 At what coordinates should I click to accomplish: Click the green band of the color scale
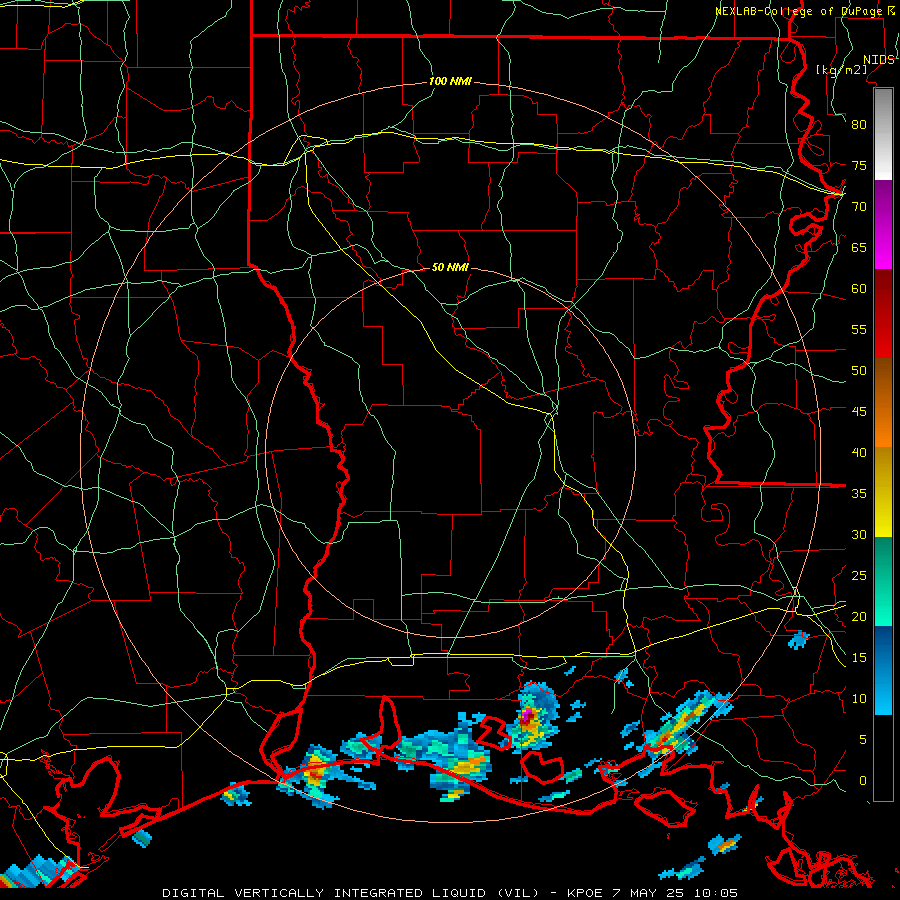pyautogui.click(x=883, y=581)
